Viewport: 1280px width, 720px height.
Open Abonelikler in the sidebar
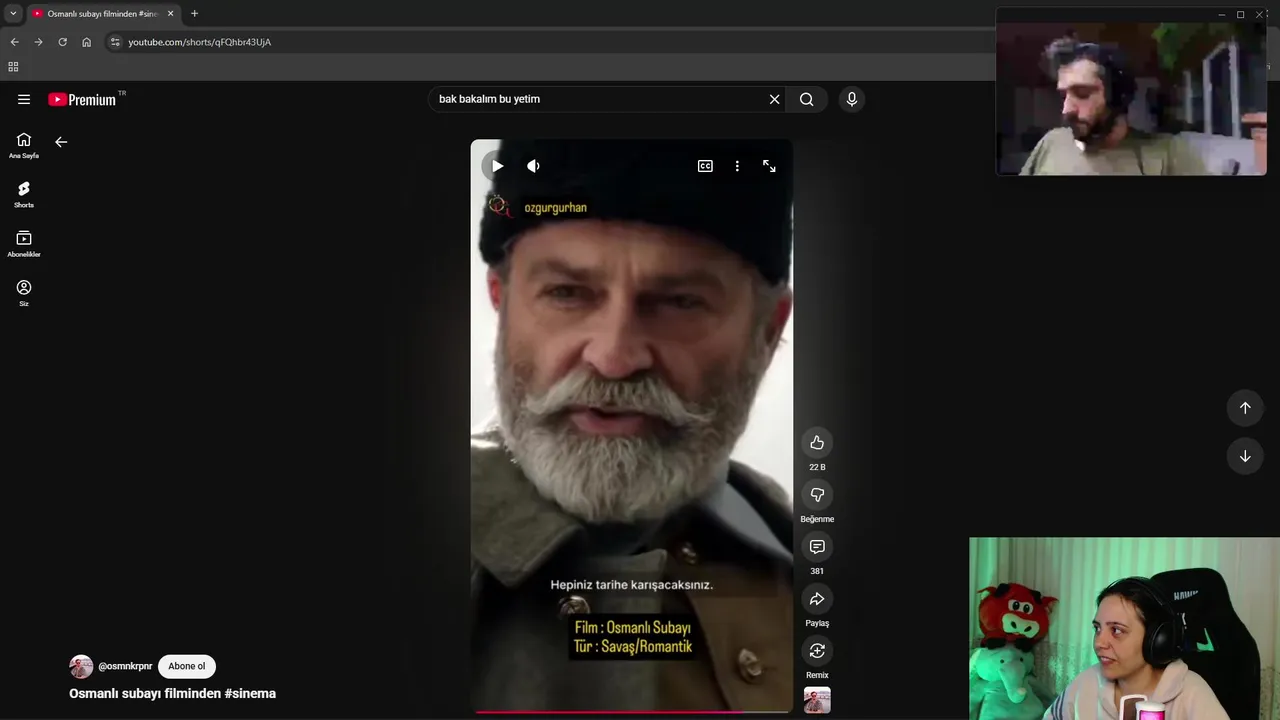[x=24, y=243]
